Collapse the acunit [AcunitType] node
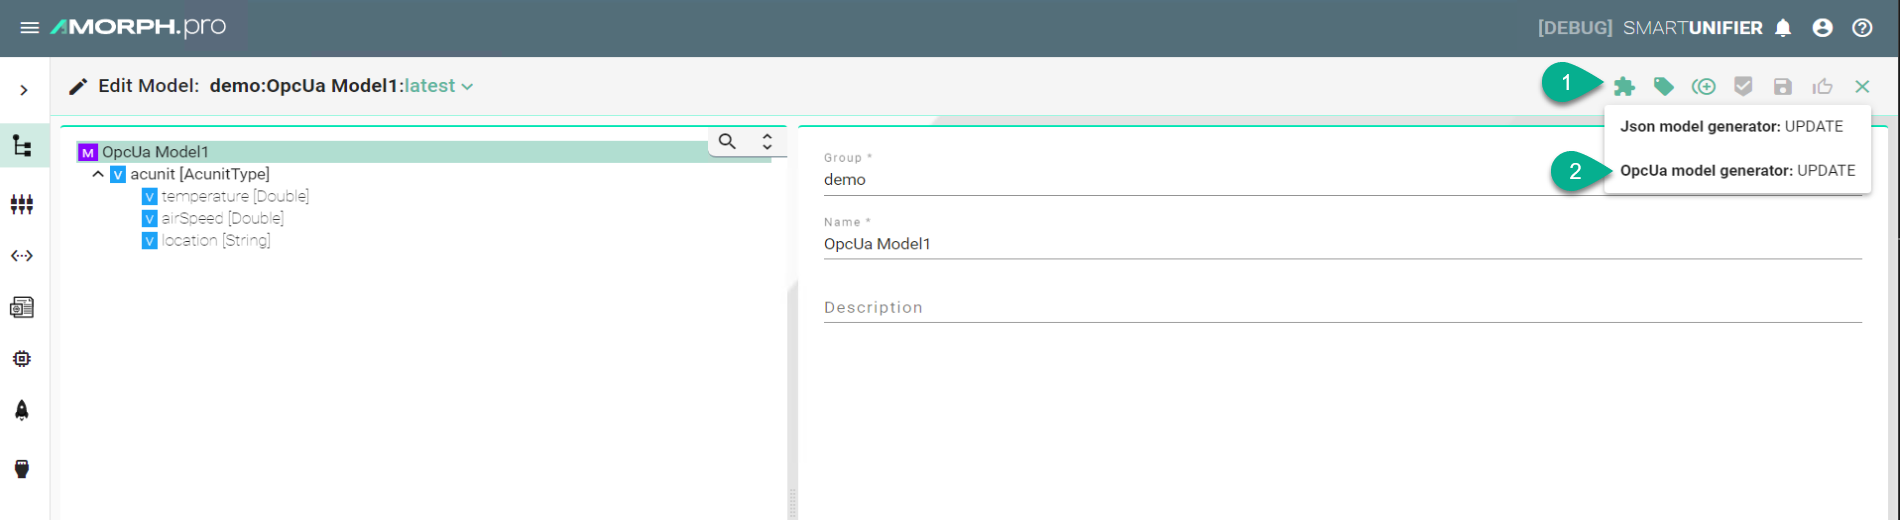This screenshot has width=1900, height=520. pyautogui.click(x=98, y=174)
